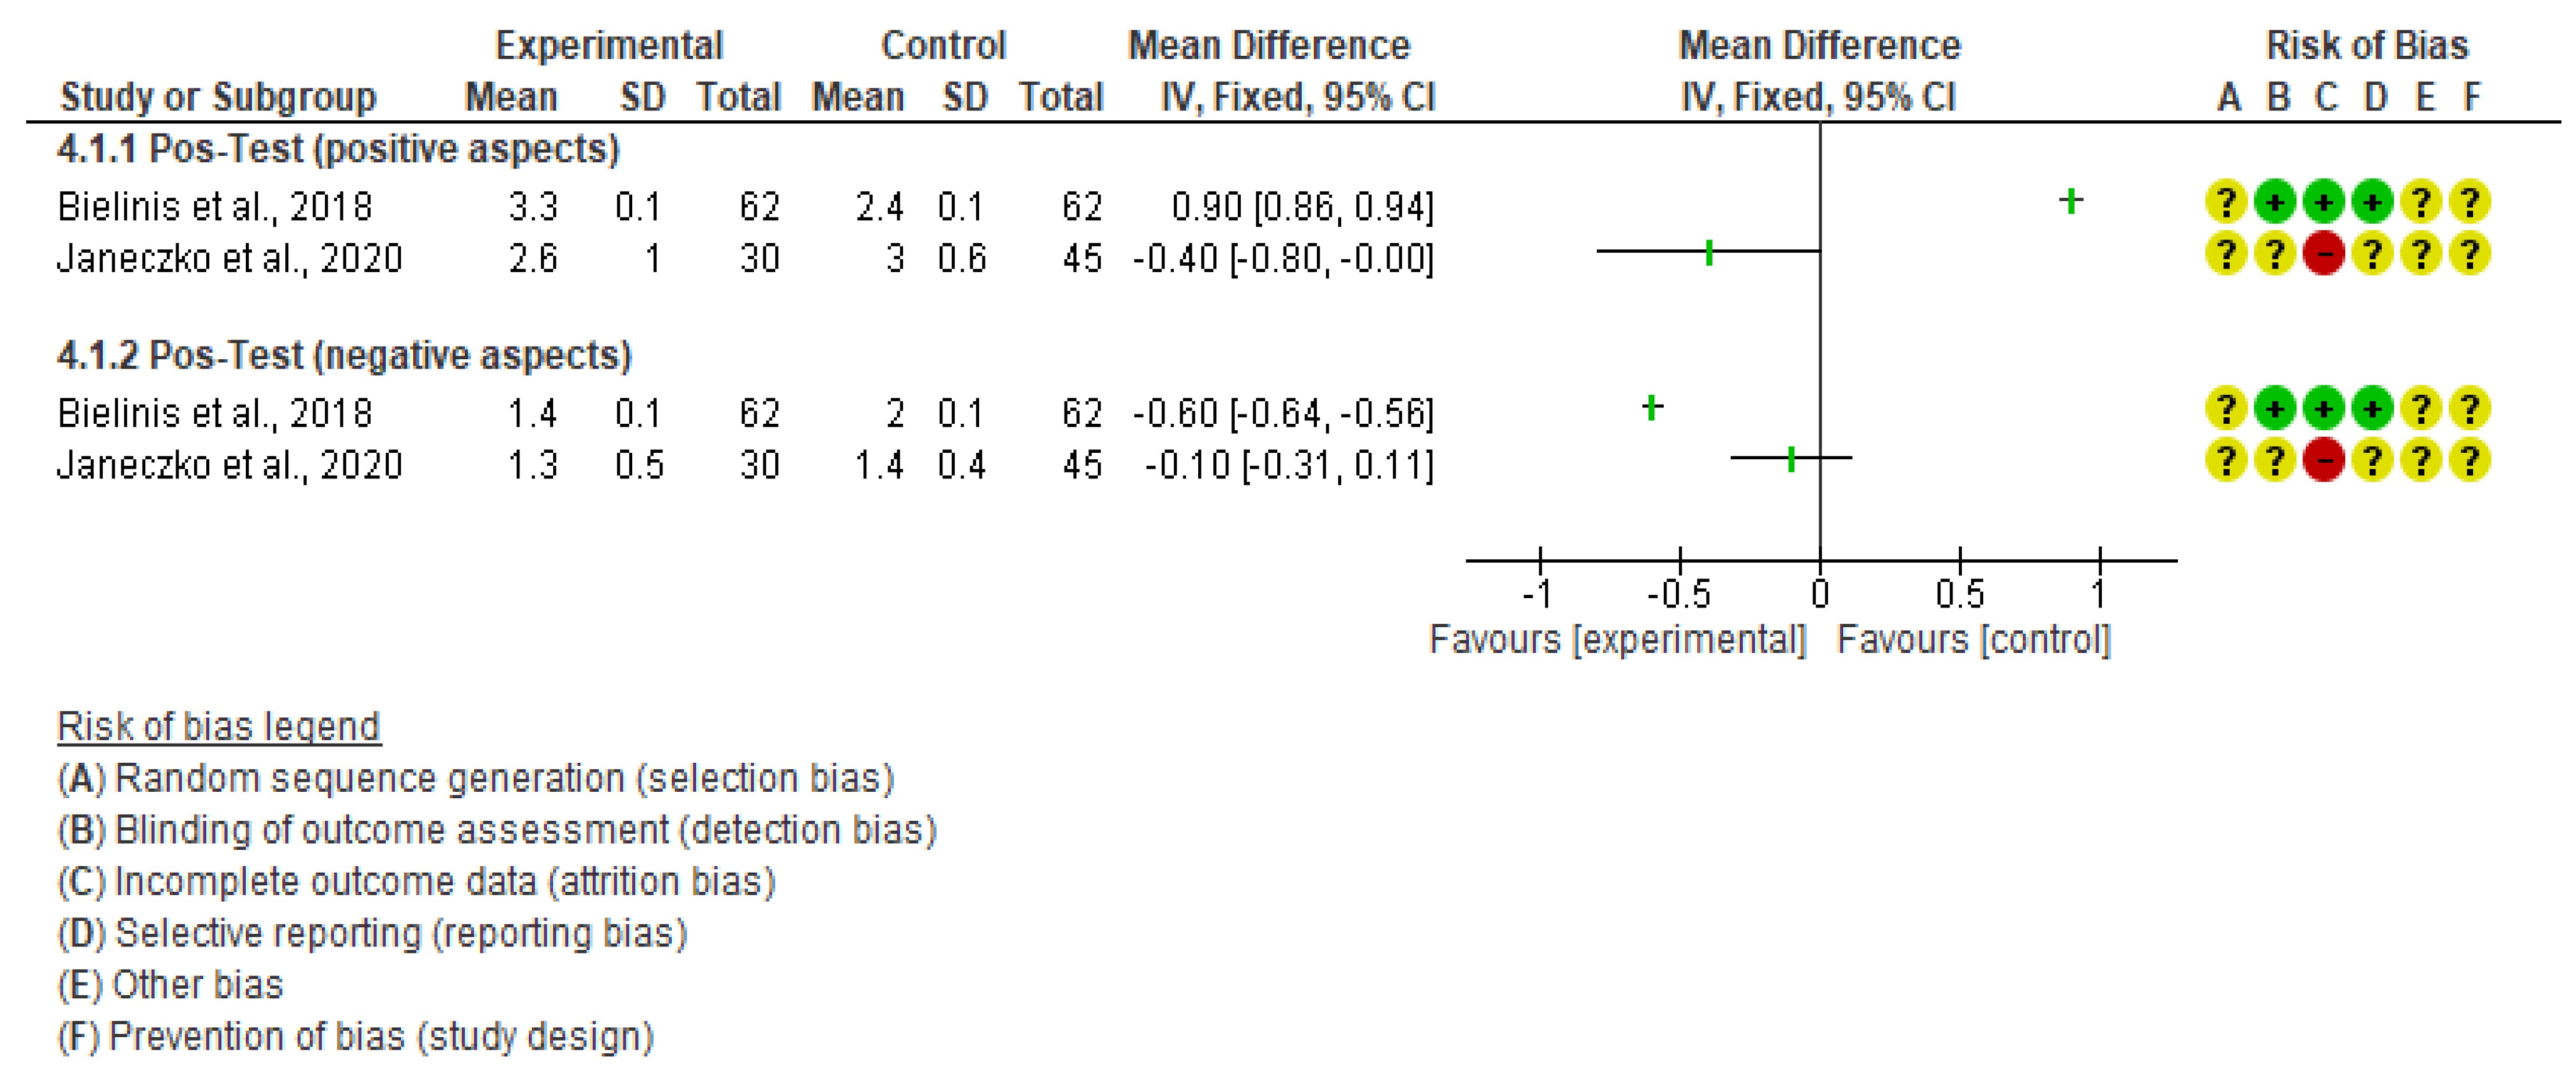Click the "Favours [experimental]" axis label
Viewport: 2576px width, 1072px height.
click(x=1617, y=639)
